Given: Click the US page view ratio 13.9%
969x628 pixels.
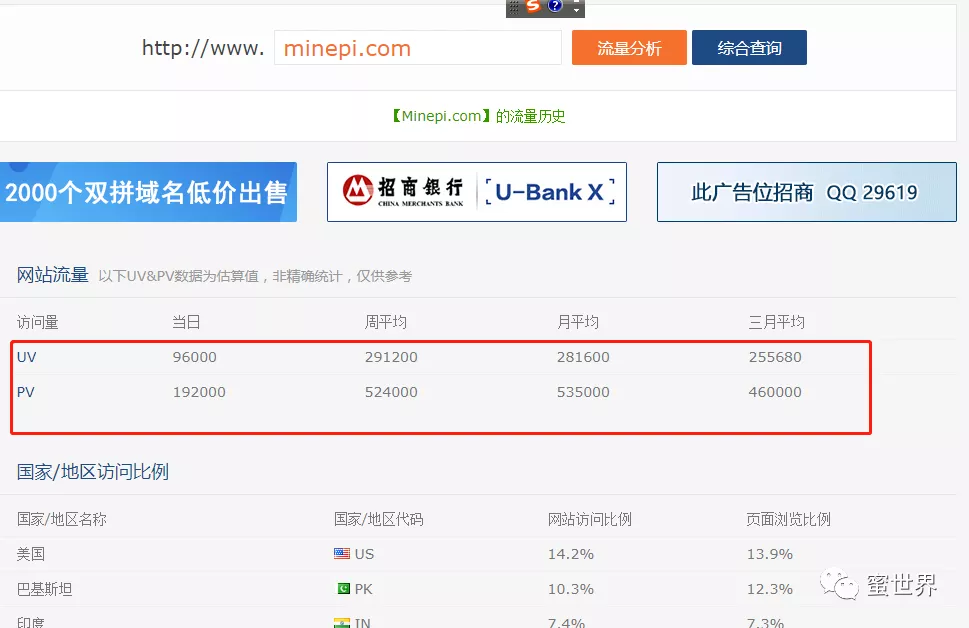Looking at the screenshot, I should pos(769,554).
